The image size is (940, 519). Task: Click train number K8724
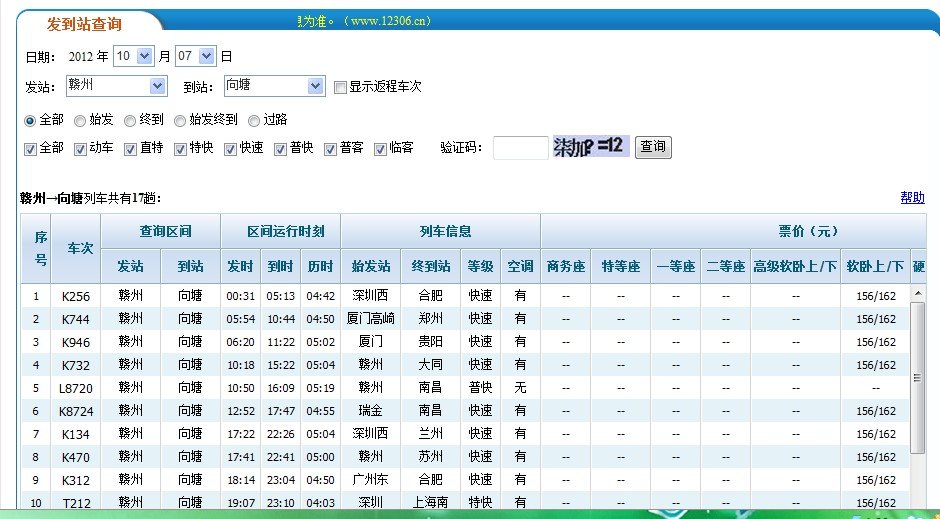(76, 411)
